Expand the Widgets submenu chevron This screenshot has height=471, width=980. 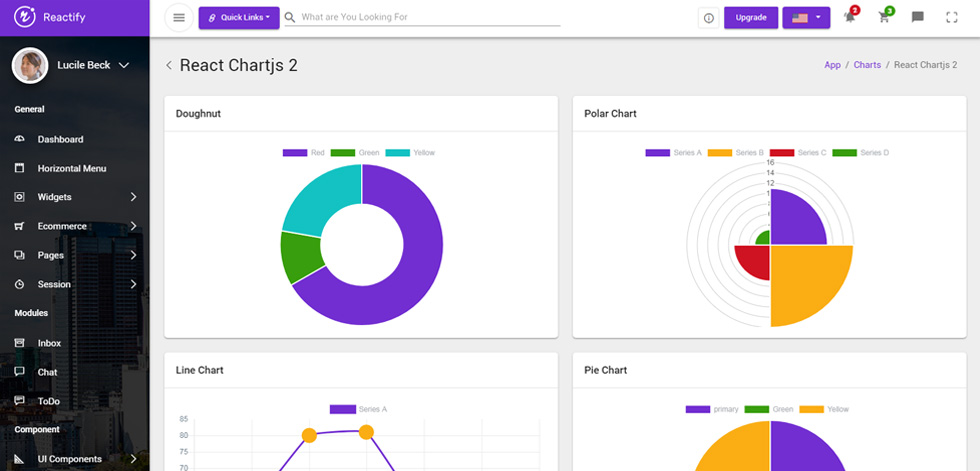[x=133, y=197]
